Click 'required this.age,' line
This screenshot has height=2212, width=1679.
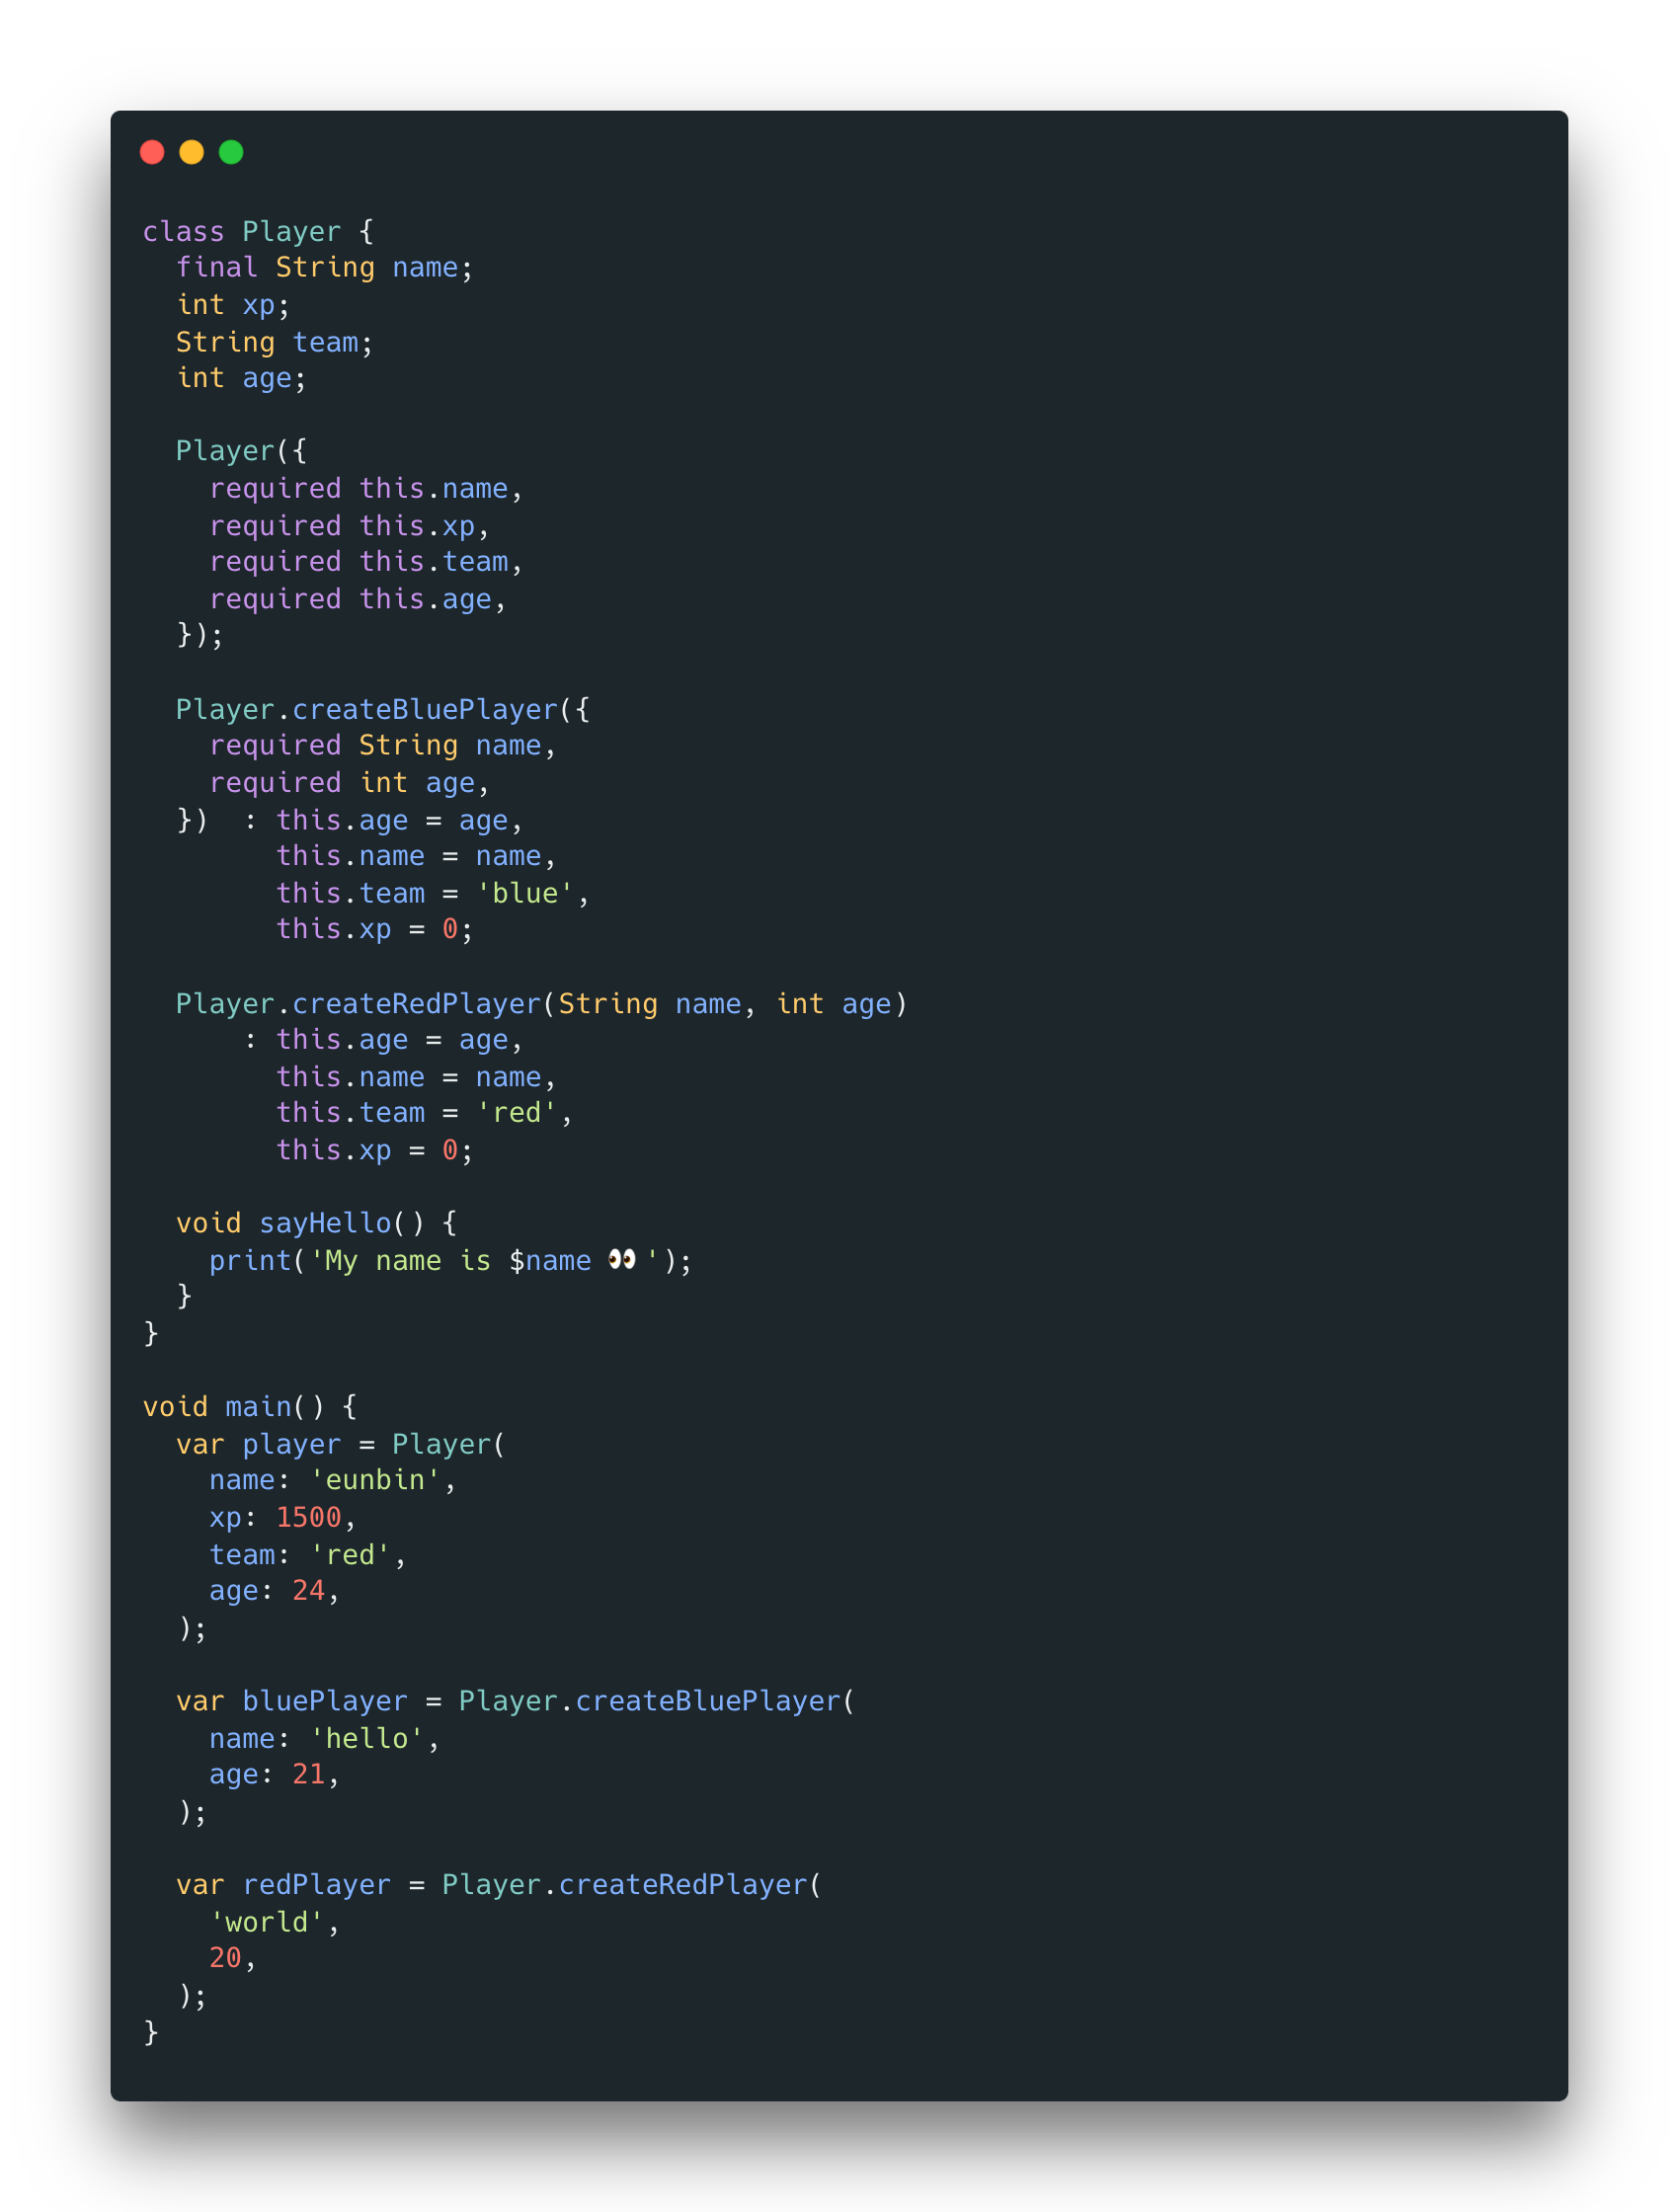(358, 599)
